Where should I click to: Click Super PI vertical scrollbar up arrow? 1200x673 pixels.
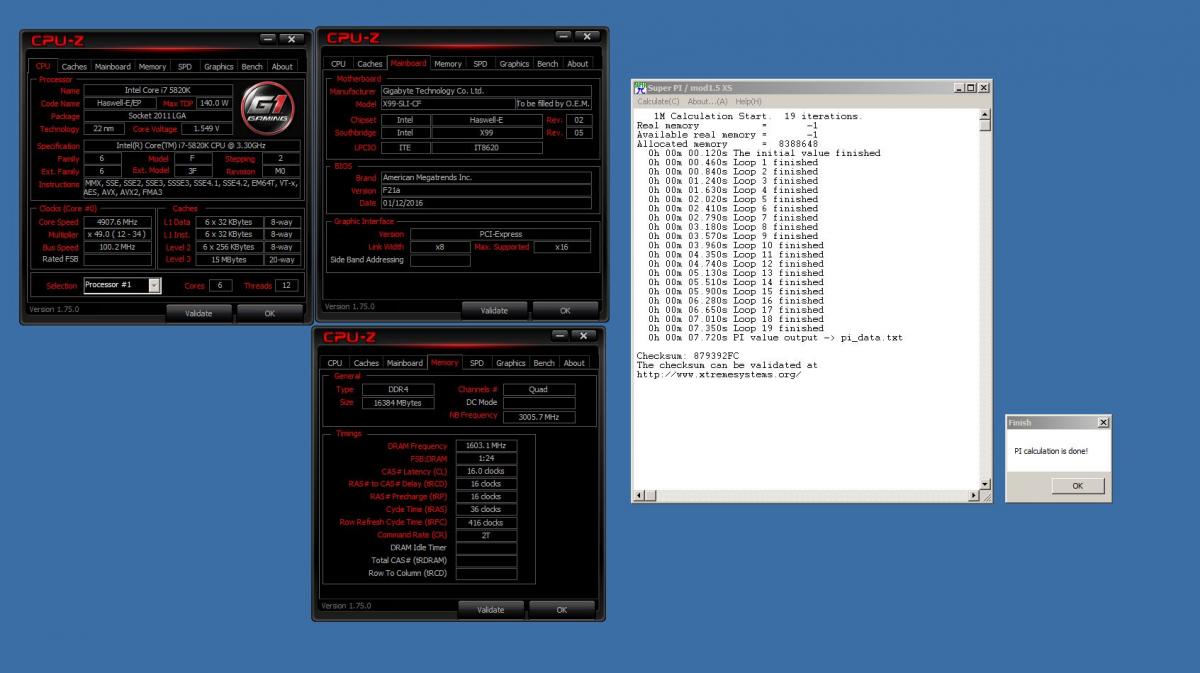[985, 114]
